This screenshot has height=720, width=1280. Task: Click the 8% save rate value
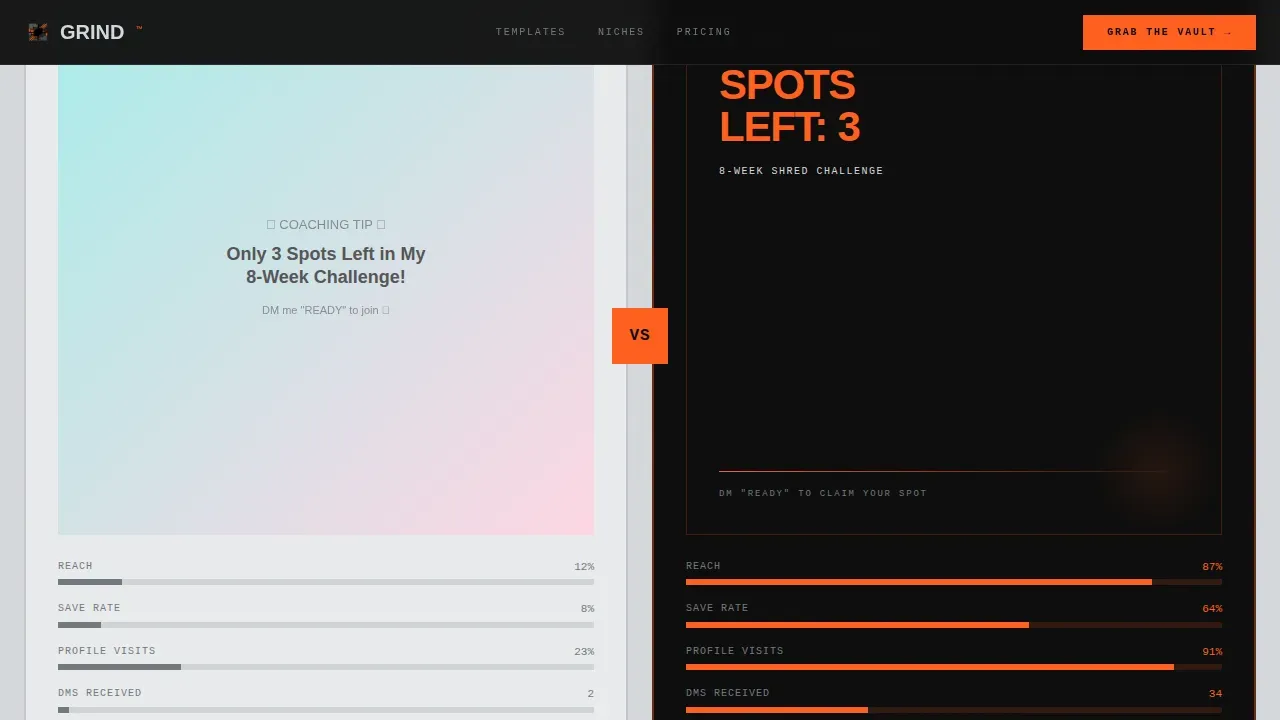[587, 609]
